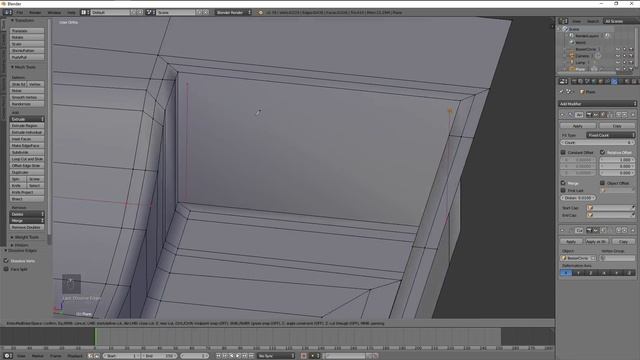Open the File menu
640x360 pixels.
coord(19,12)
